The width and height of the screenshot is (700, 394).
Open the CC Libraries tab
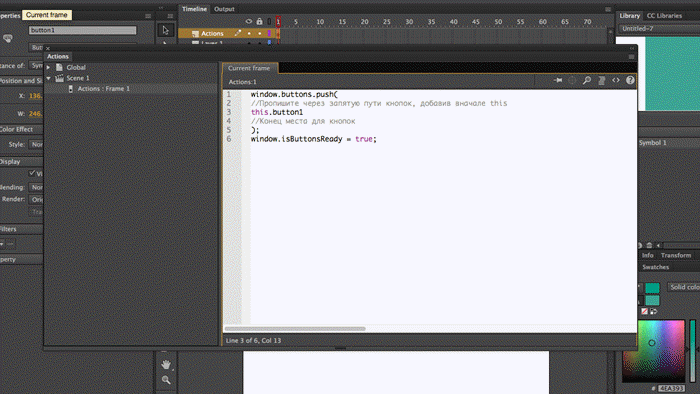click(664, 16)
